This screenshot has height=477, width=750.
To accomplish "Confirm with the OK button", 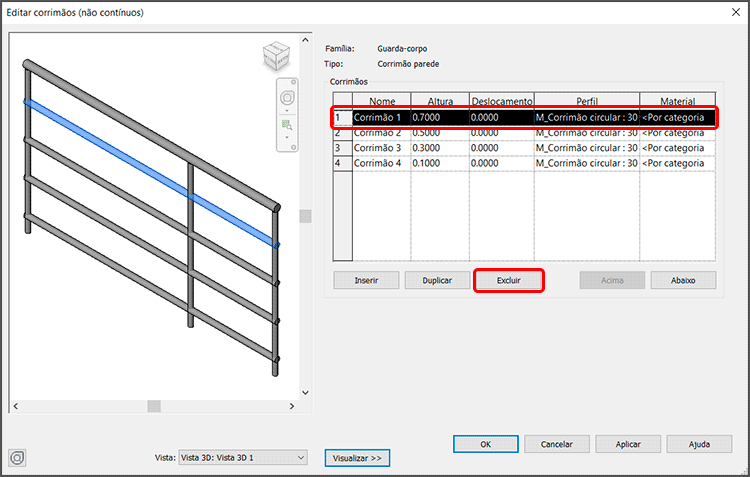I will [484, 443].
